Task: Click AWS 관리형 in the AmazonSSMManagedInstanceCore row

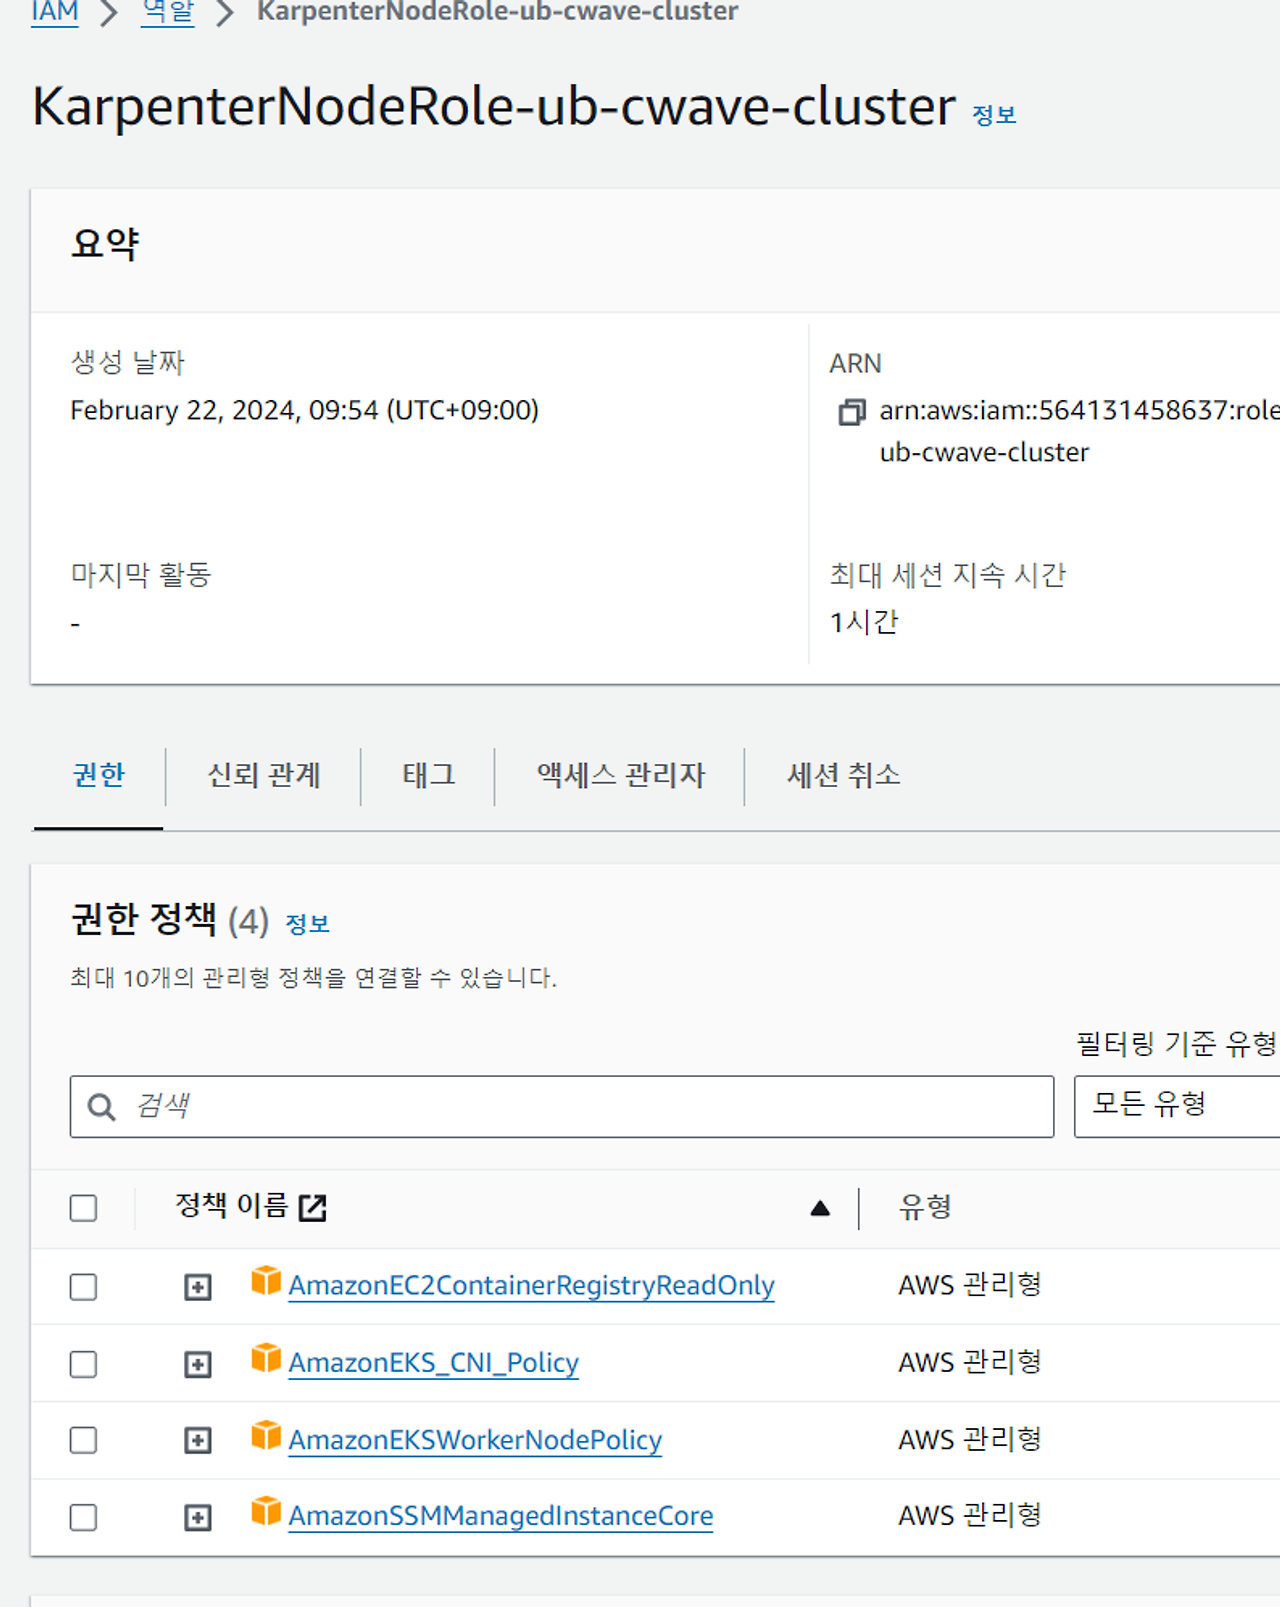Action: click(x=970, y=1515)
